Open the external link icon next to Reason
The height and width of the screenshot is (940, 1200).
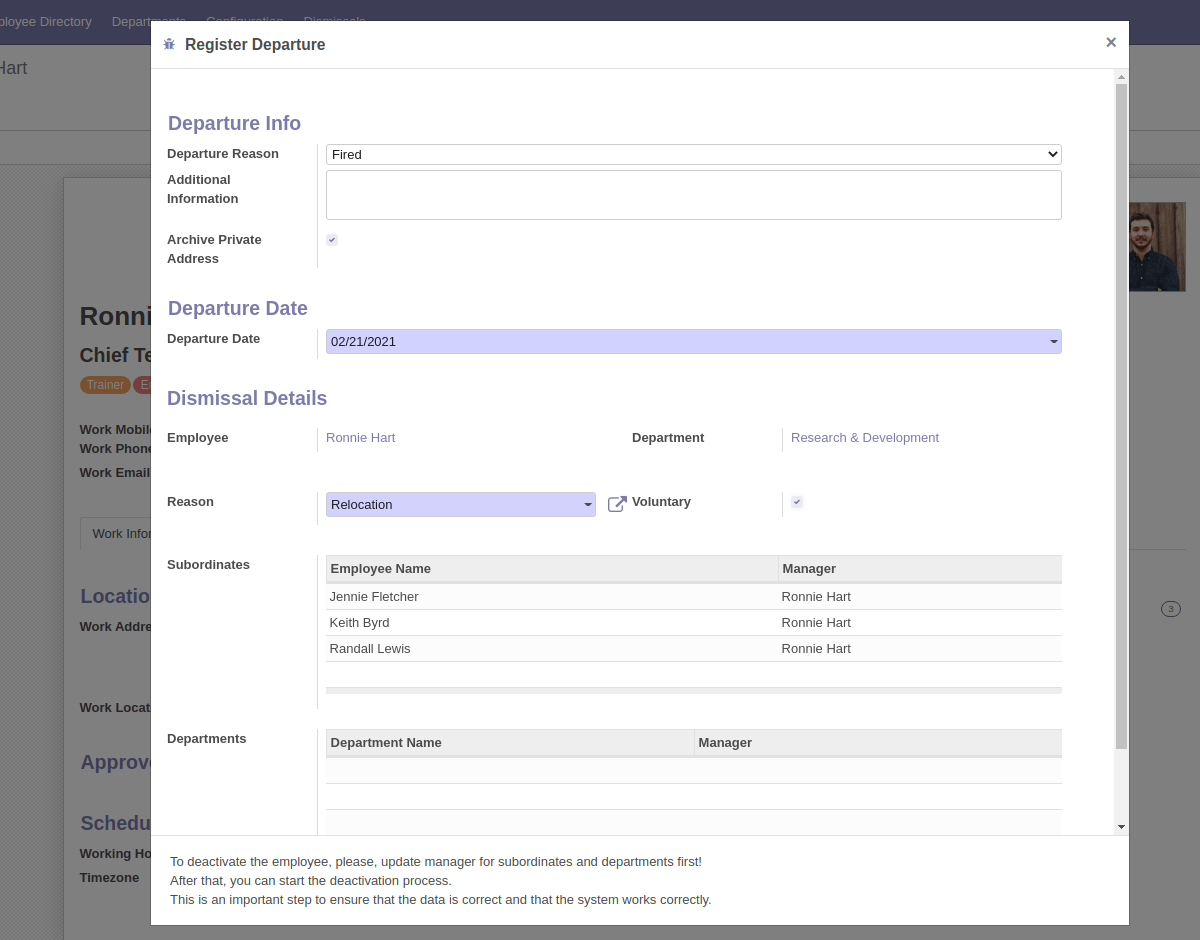tap(617, 504)
